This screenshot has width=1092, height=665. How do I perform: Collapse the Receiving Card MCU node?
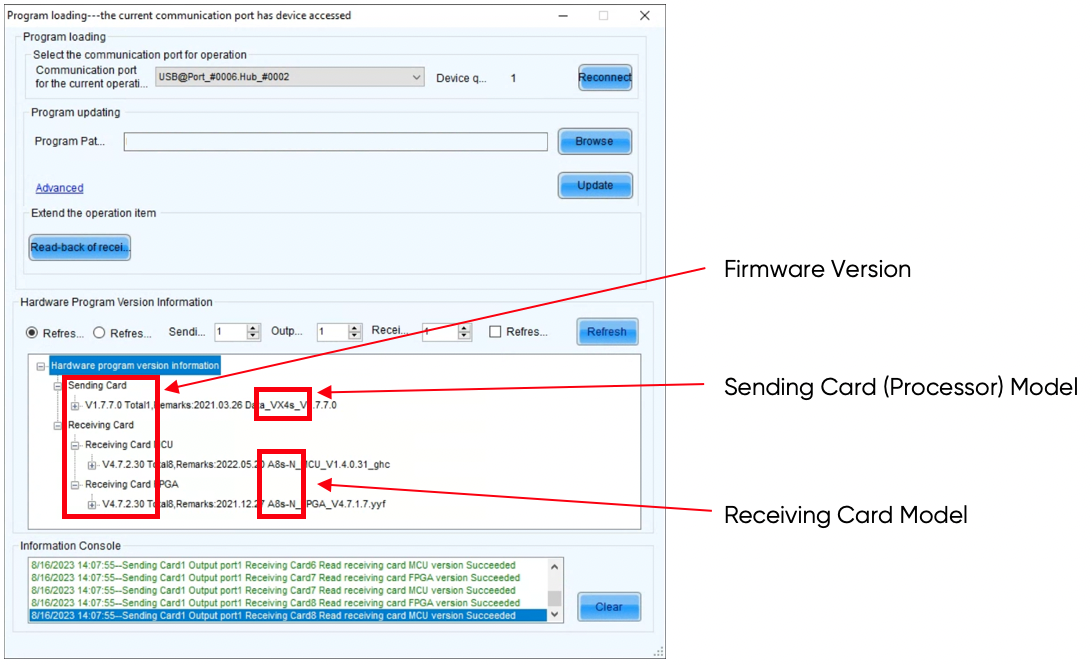click(x=76, y=444)
